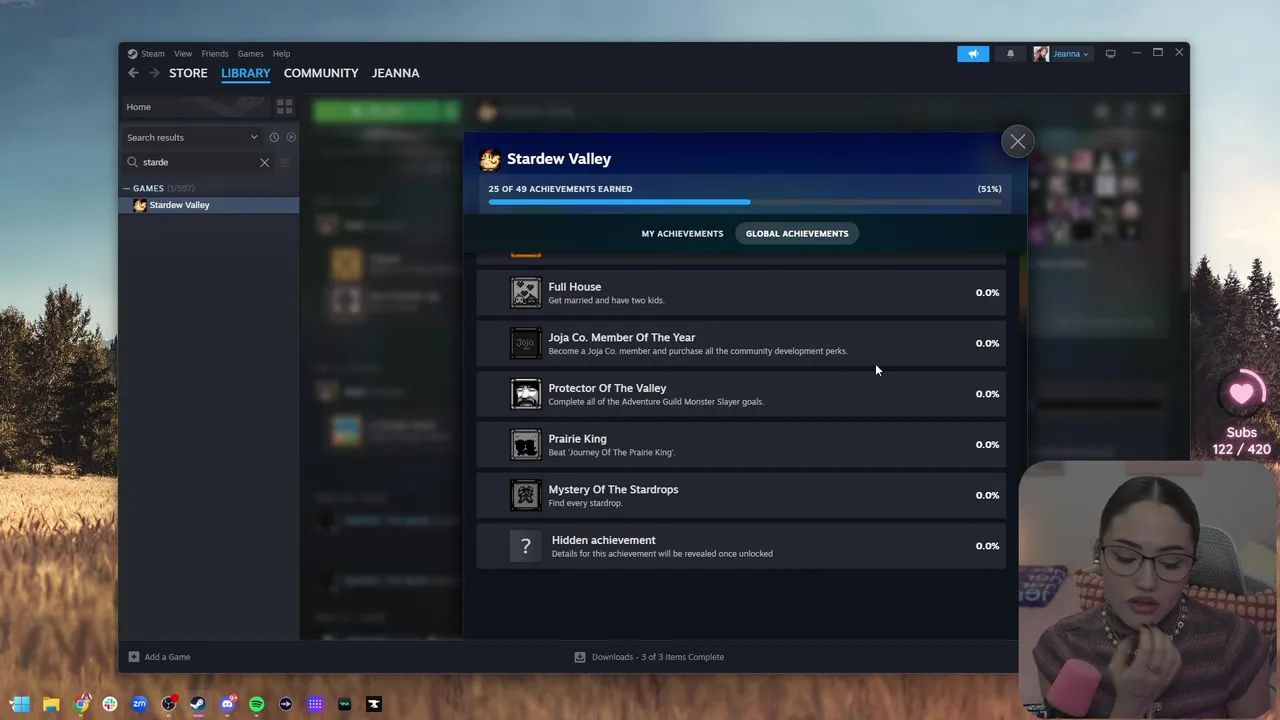Open the JEANNA profile section
Screen dimensions: 1280x720
coord(395,73)
